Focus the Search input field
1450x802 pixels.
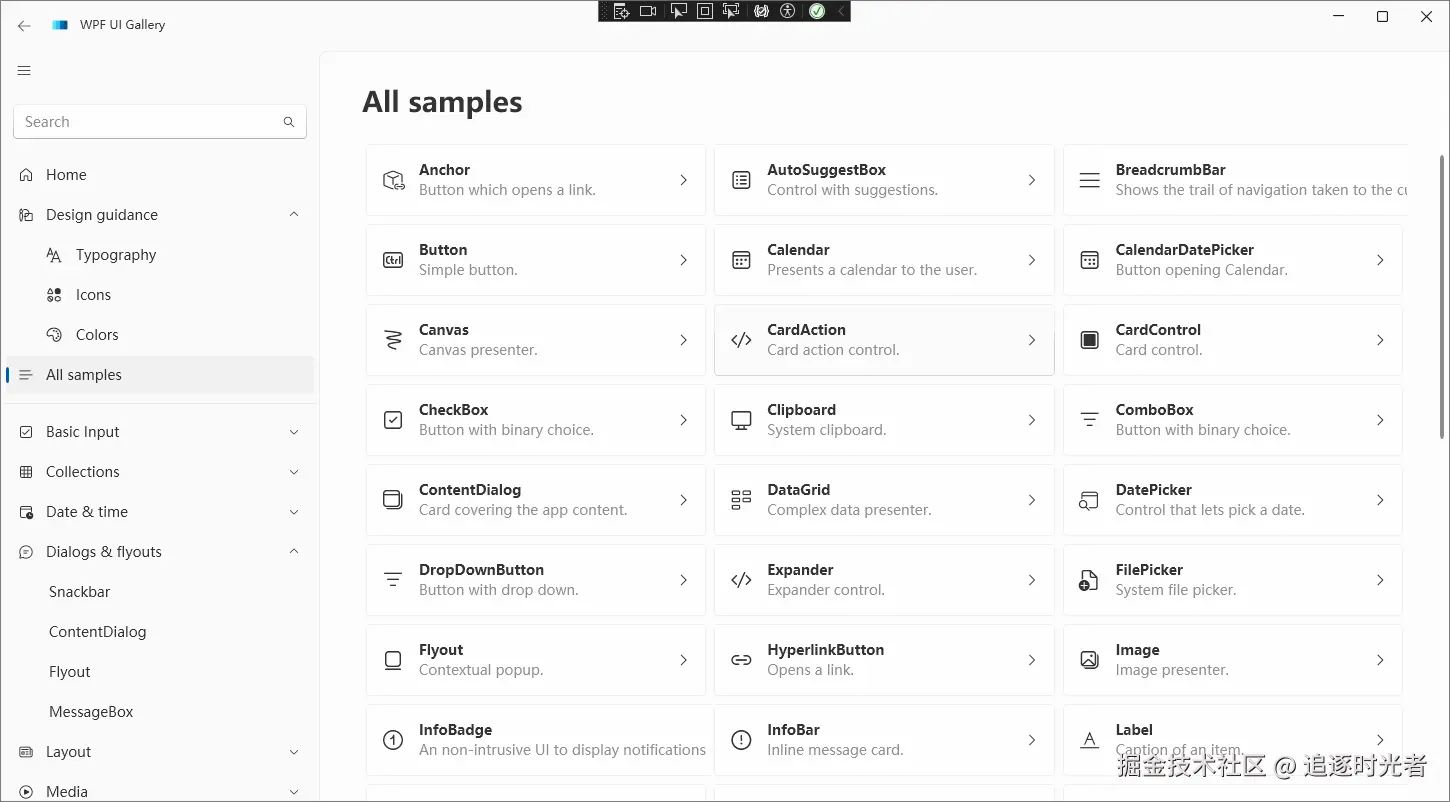point(150,122)
